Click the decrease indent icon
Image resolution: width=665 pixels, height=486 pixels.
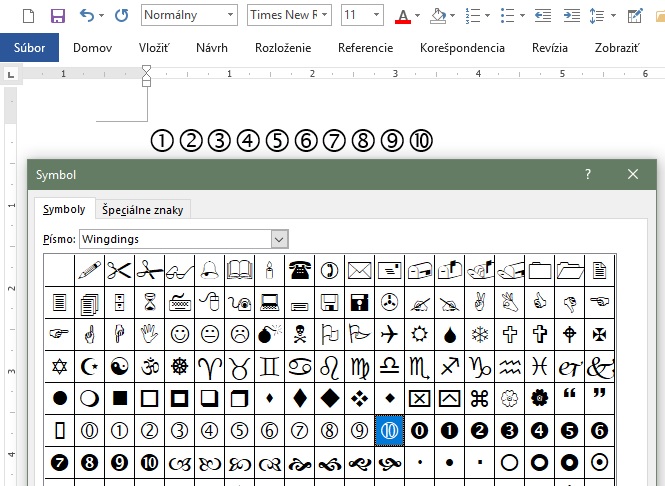pyautogui.click(x=543, y=16)
